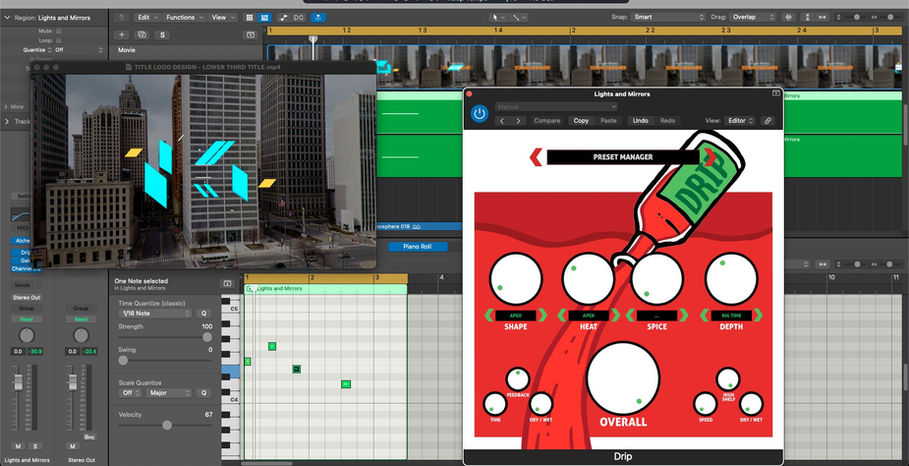Click Copy in the plugin header
This screenshot has width=909, height=466.
581,121
